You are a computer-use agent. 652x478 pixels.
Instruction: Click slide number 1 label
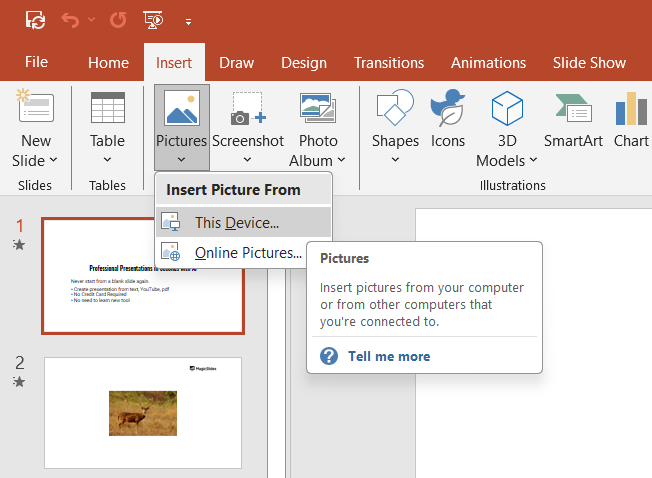[20, 226]
